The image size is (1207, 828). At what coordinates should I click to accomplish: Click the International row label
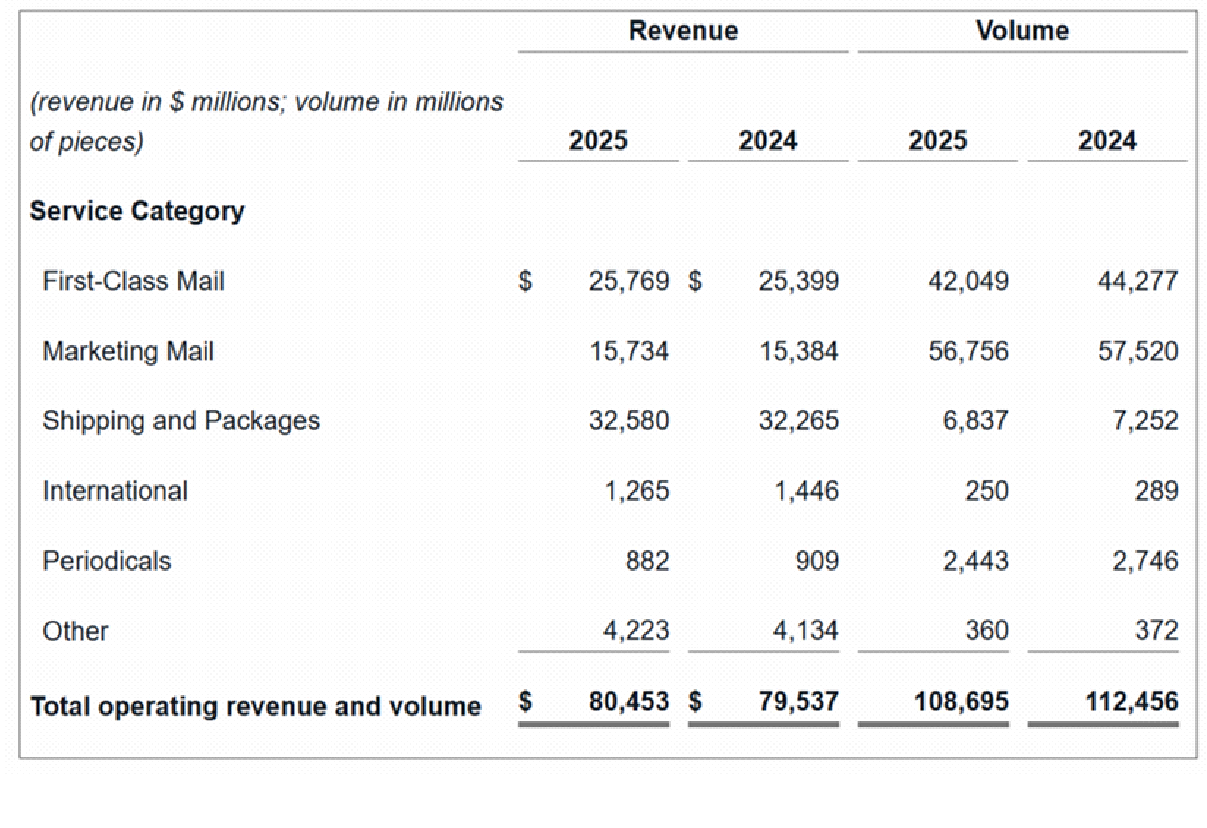(116, 491)
